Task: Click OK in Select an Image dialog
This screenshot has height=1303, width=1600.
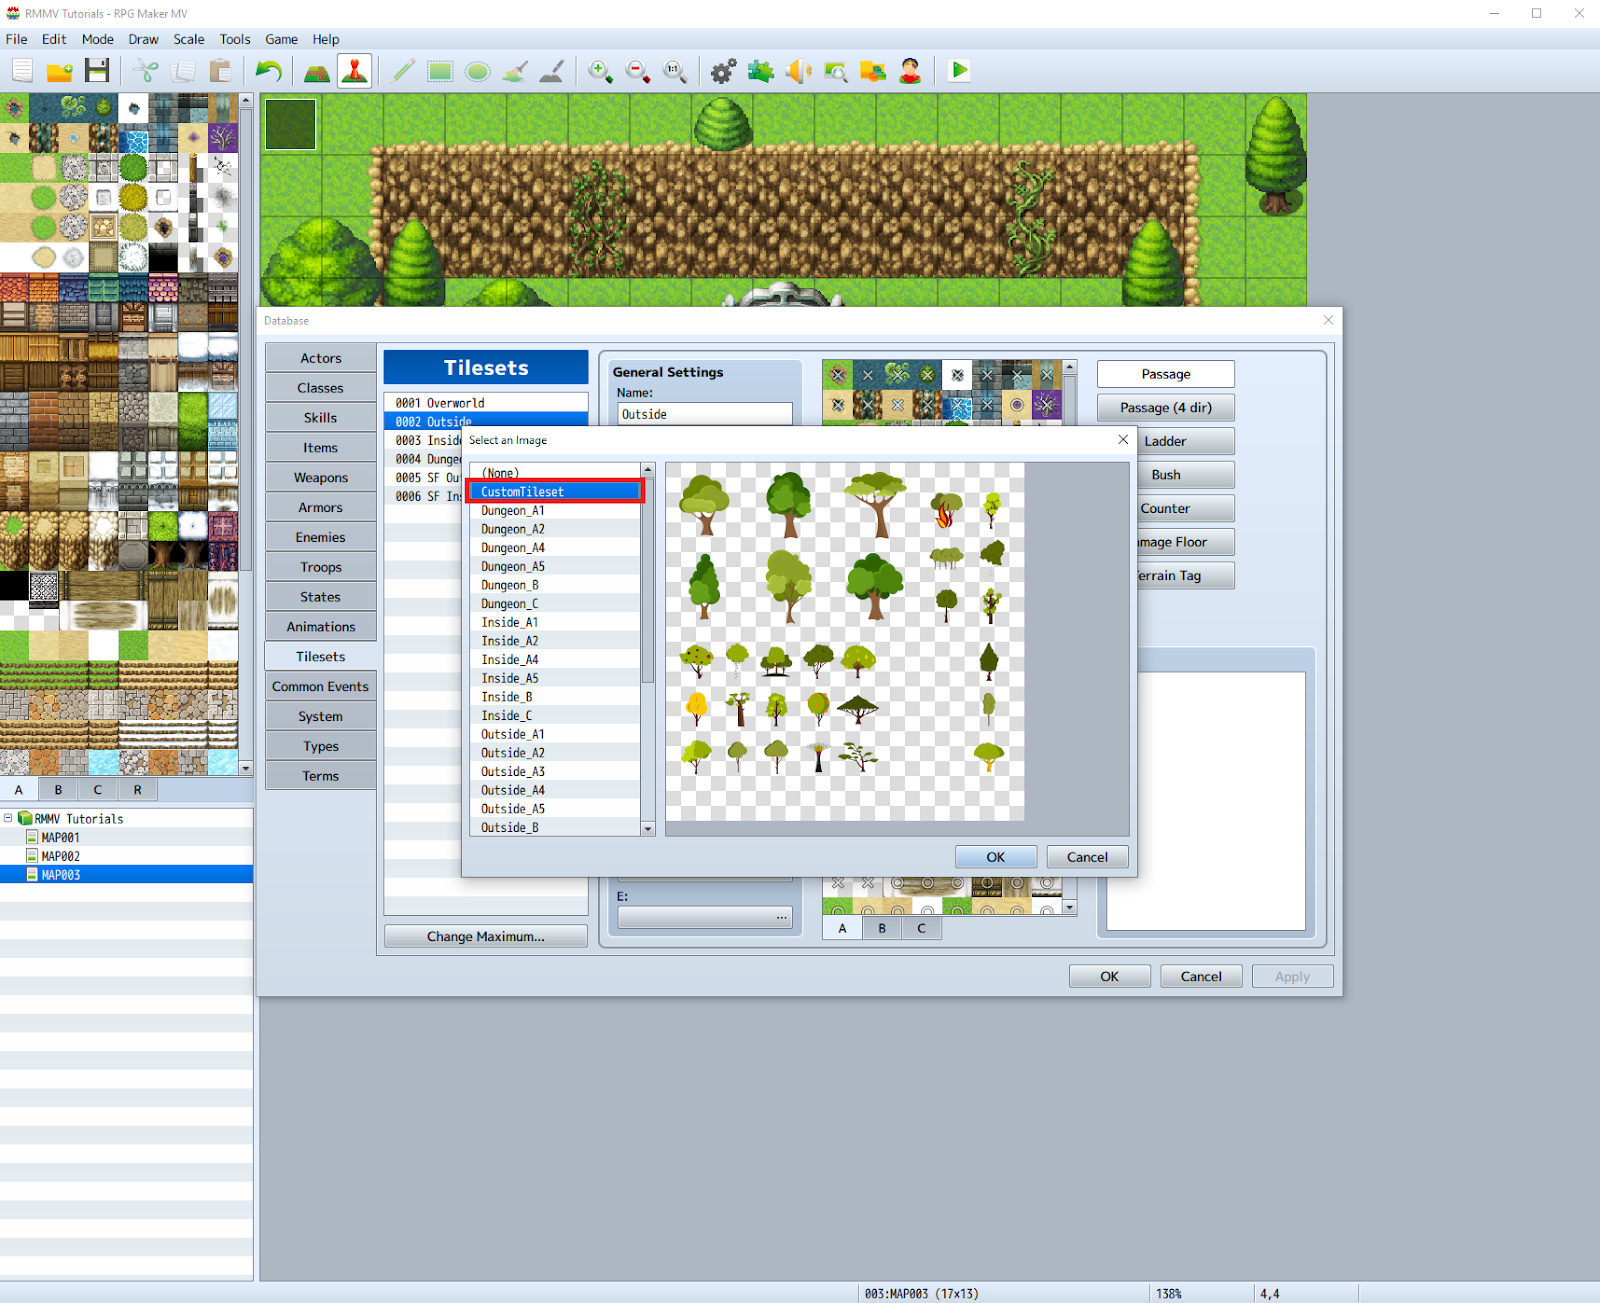Action: point(996,857)
